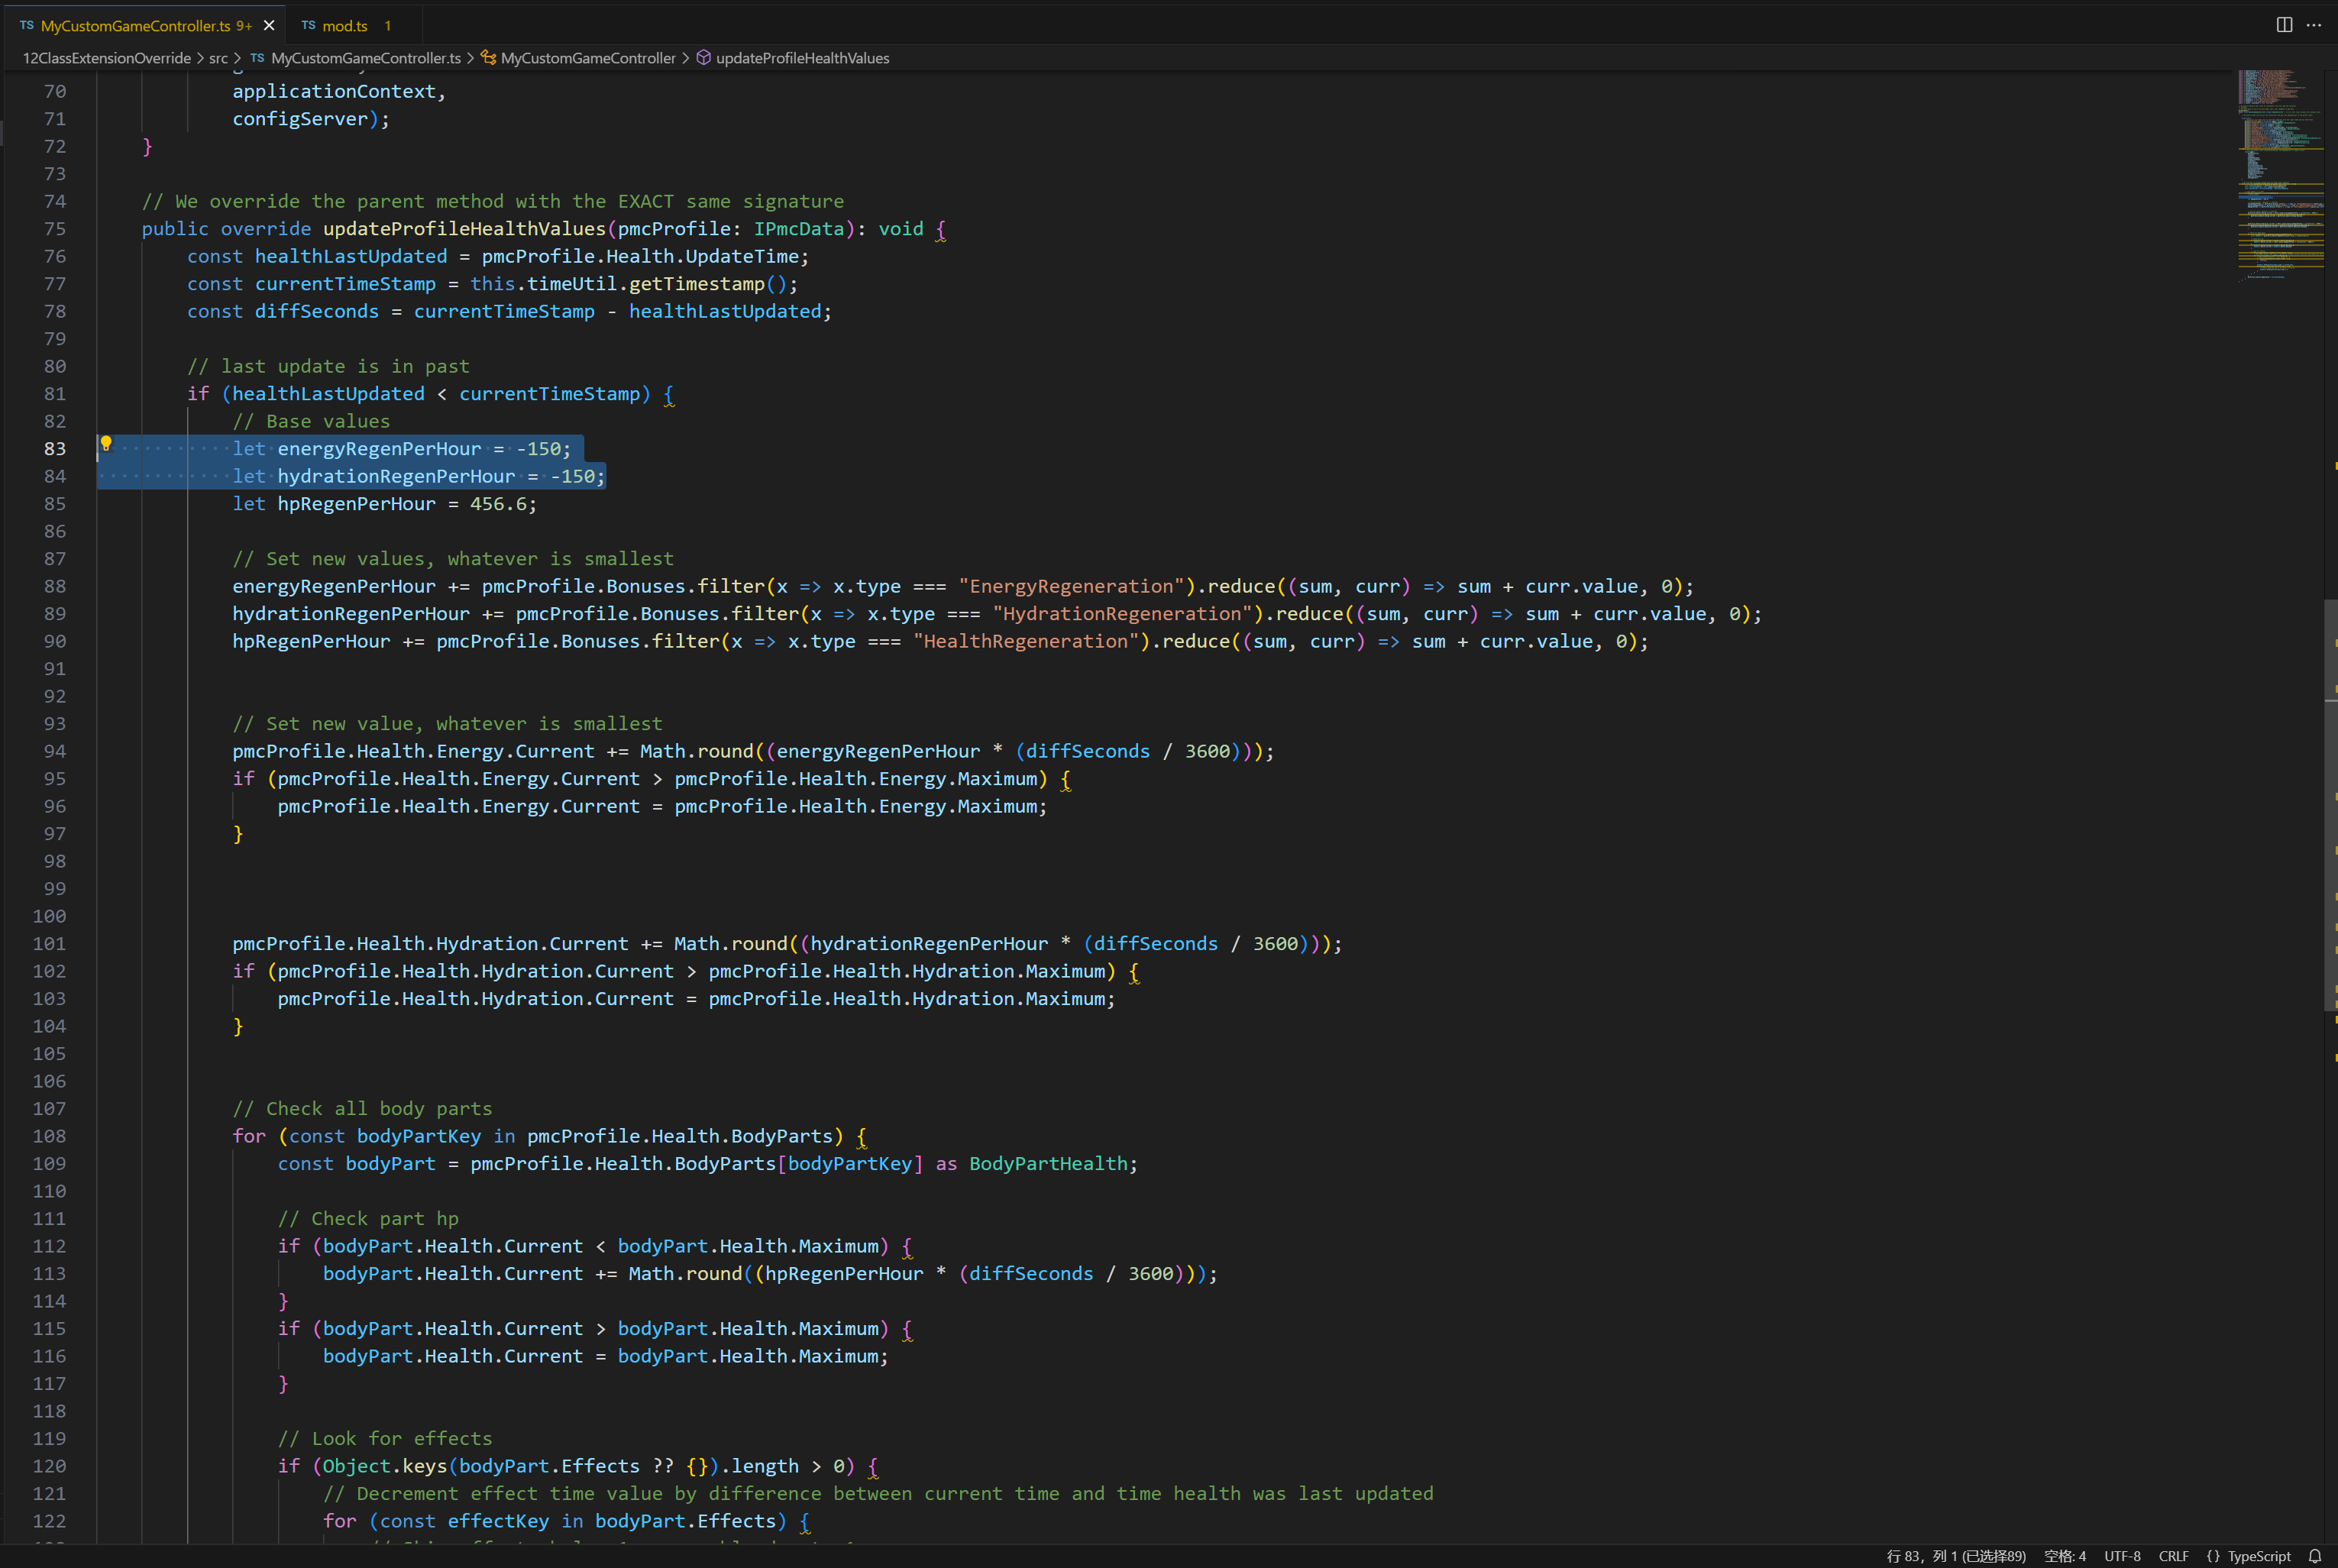The height and width of the screenshot is (1568, 2338).
Task: Click the lightbulb quick-fix icon on line 83
Action: tap(105, 443)
